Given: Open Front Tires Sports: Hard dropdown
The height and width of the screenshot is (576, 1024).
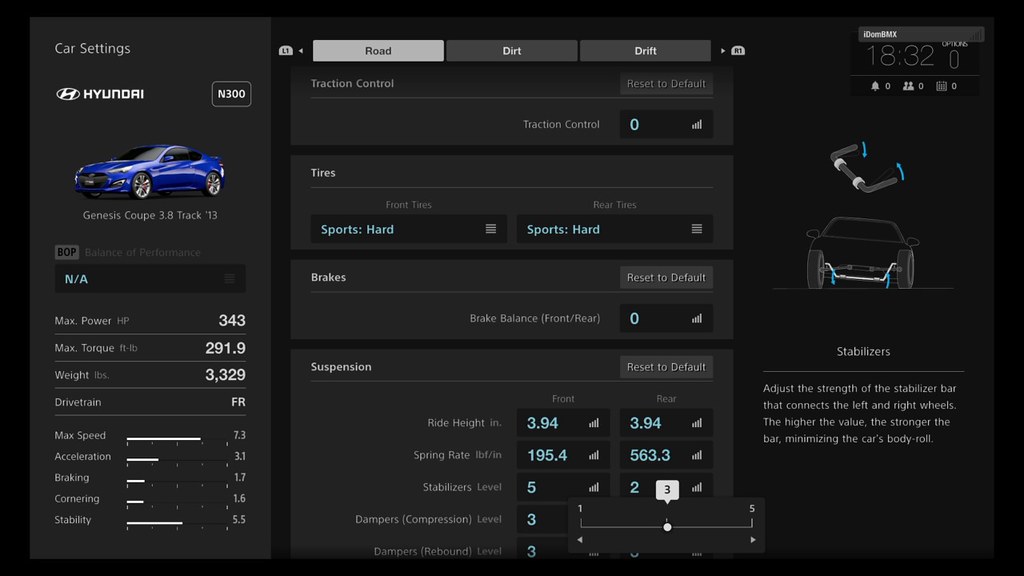Looking at the screenshot, I should (x=408, y=229).
